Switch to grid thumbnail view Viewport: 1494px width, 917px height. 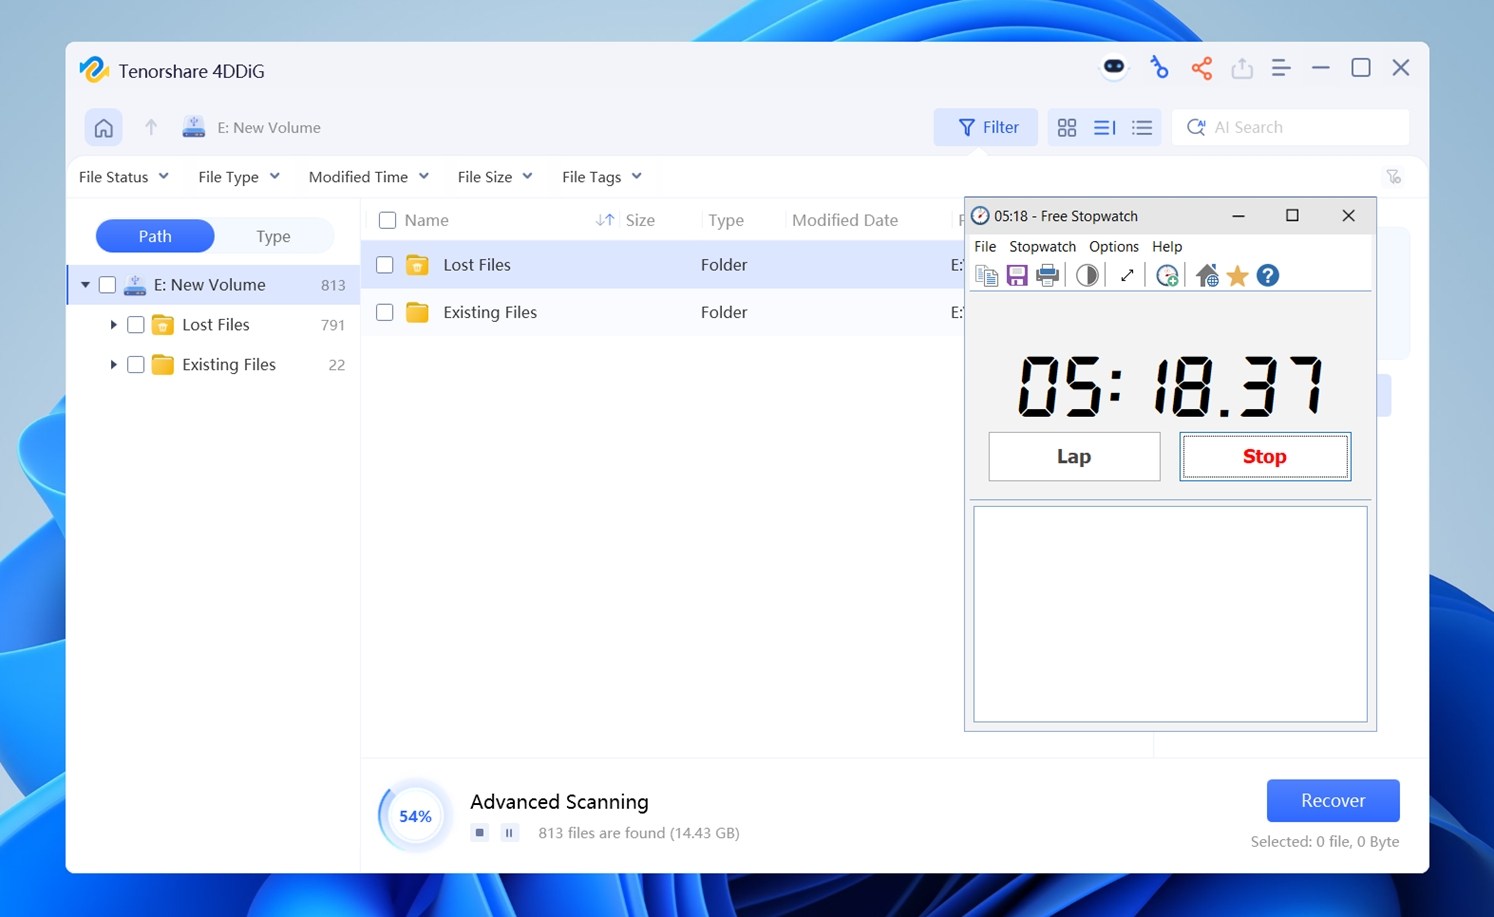pyautogui.click(x=1067, y=128)
